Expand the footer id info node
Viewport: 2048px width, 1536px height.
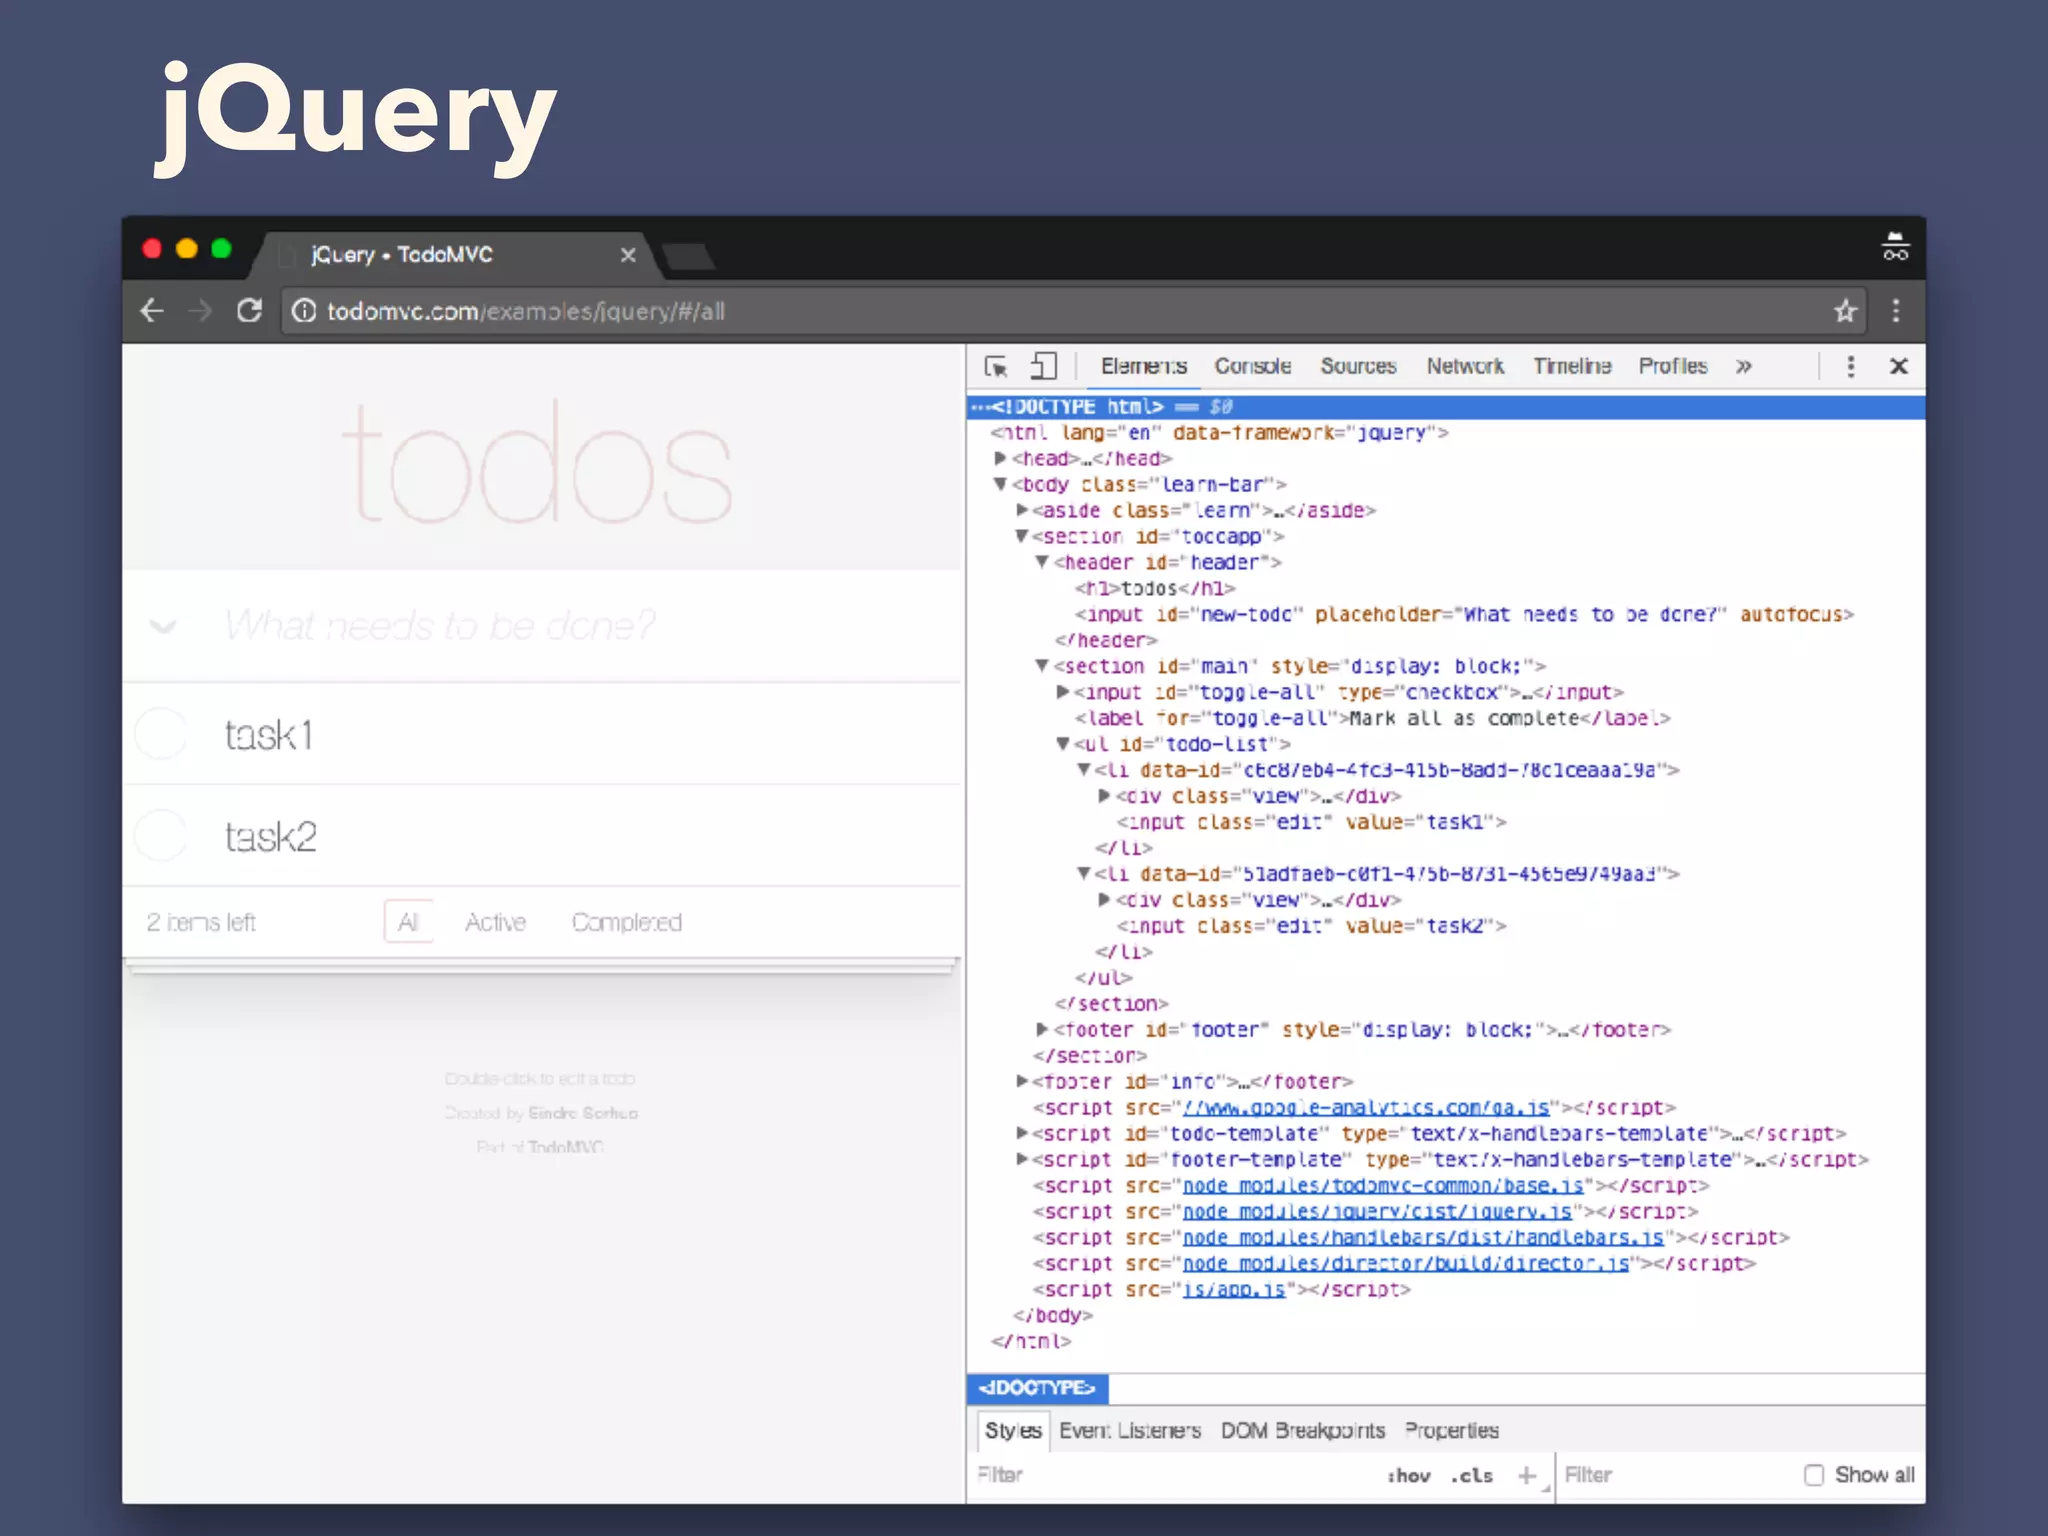pyautogui.click(x=1021, y=1081)
